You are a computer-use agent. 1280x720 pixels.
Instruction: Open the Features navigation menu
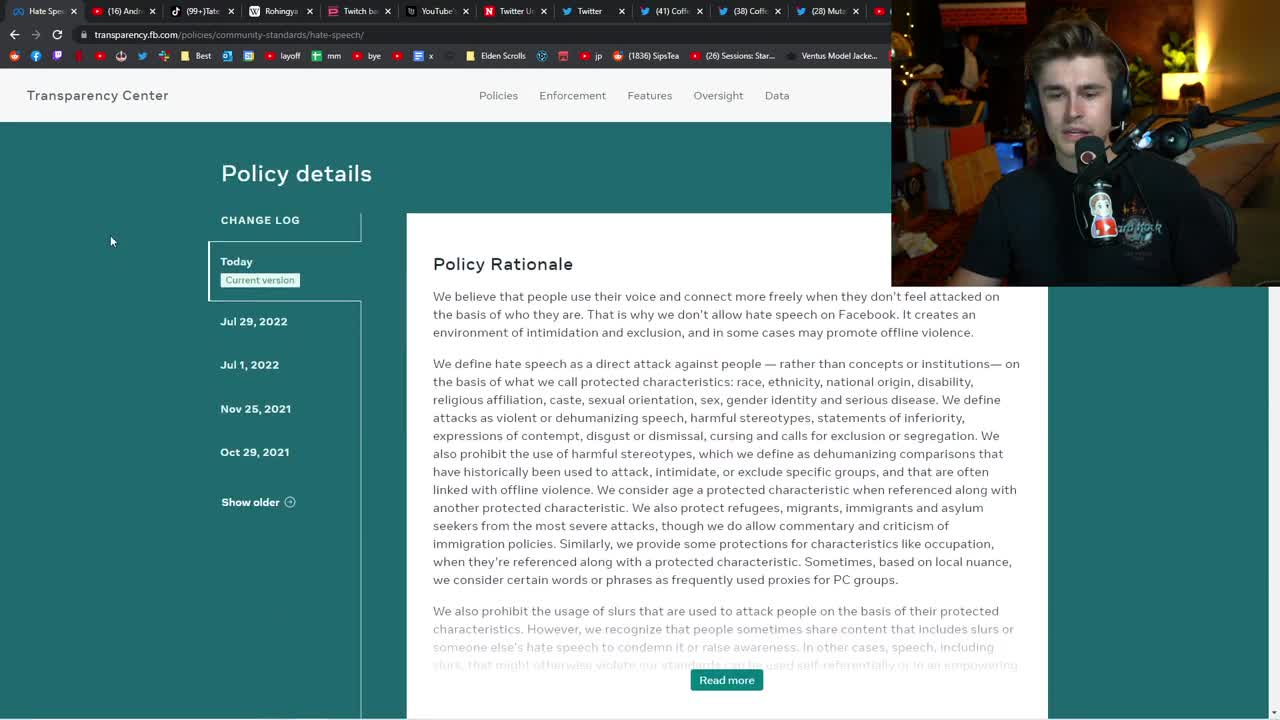click(649, 96)
